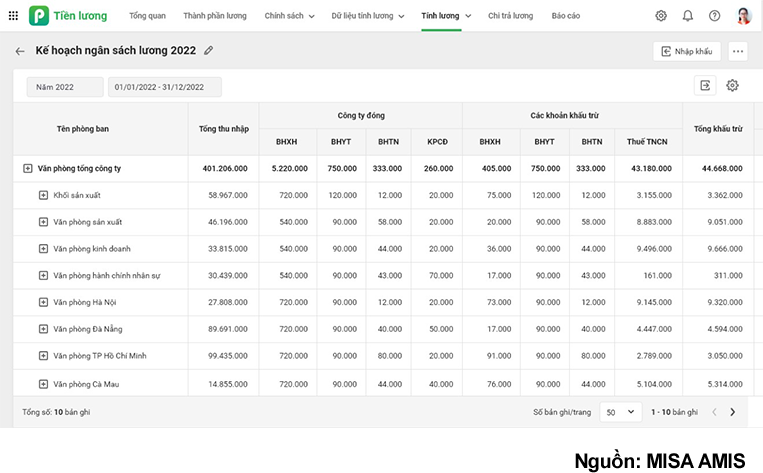Open the notifications bell
The height and width of the screenshot is (473, 763).
point(688,16)
